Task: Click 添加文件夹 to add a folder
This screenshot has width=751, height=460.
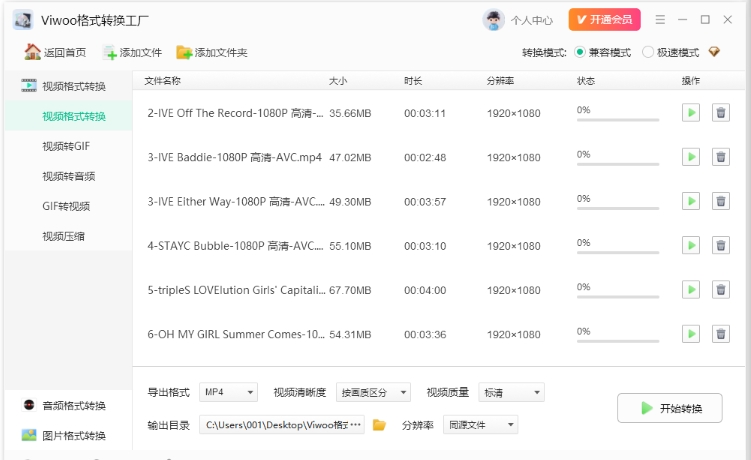Action: coord(212,52)
